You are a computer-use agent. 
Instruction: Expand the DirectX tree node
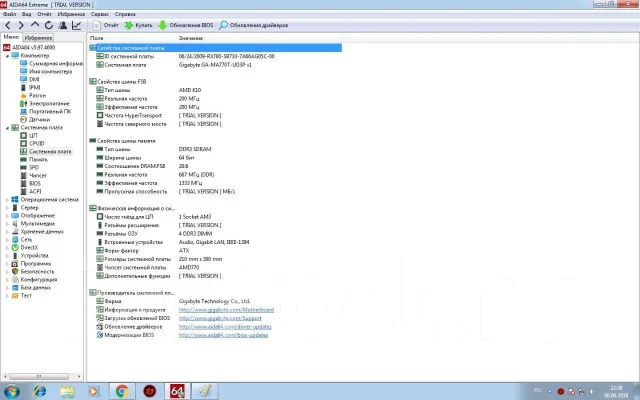click(x=7, y=248)
